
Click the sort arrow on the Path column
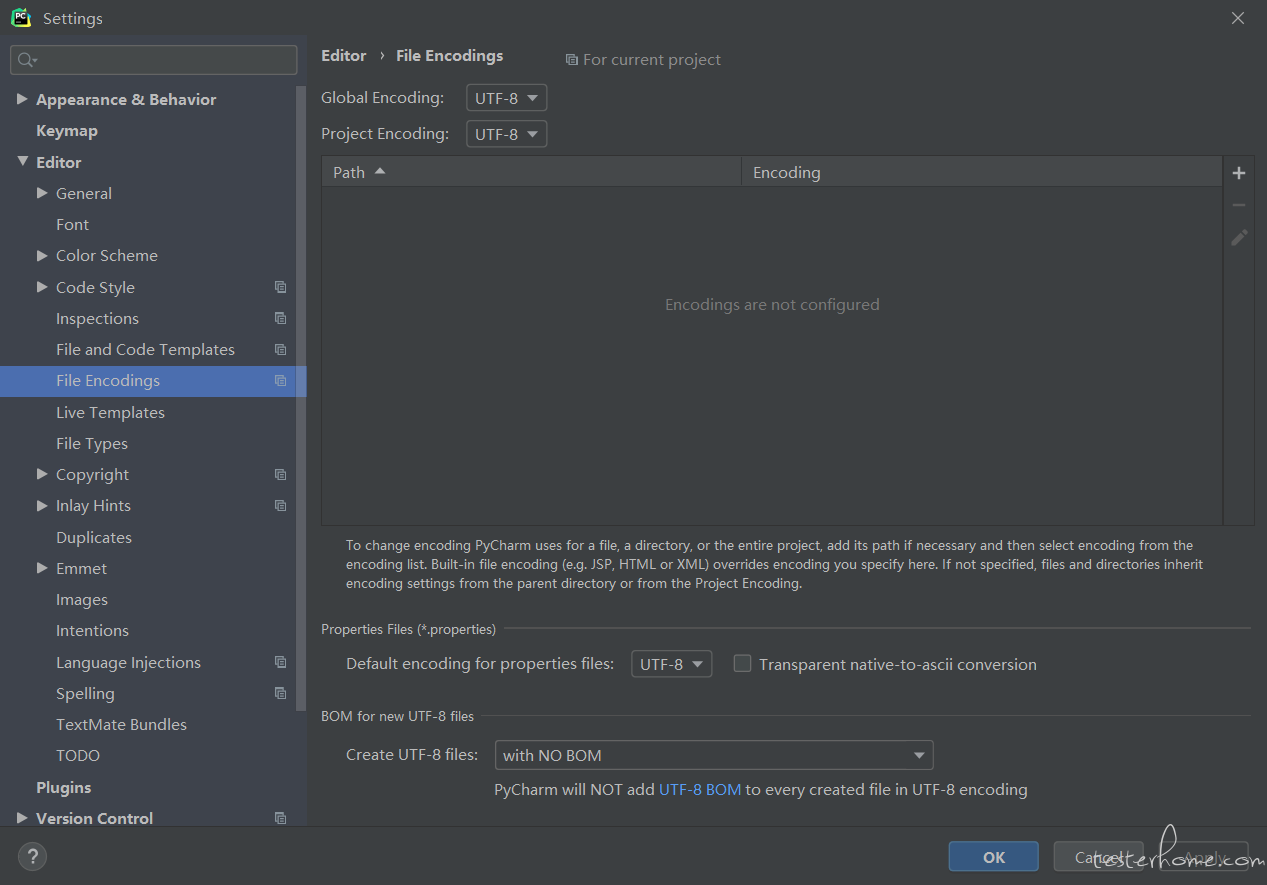point(380,171)
